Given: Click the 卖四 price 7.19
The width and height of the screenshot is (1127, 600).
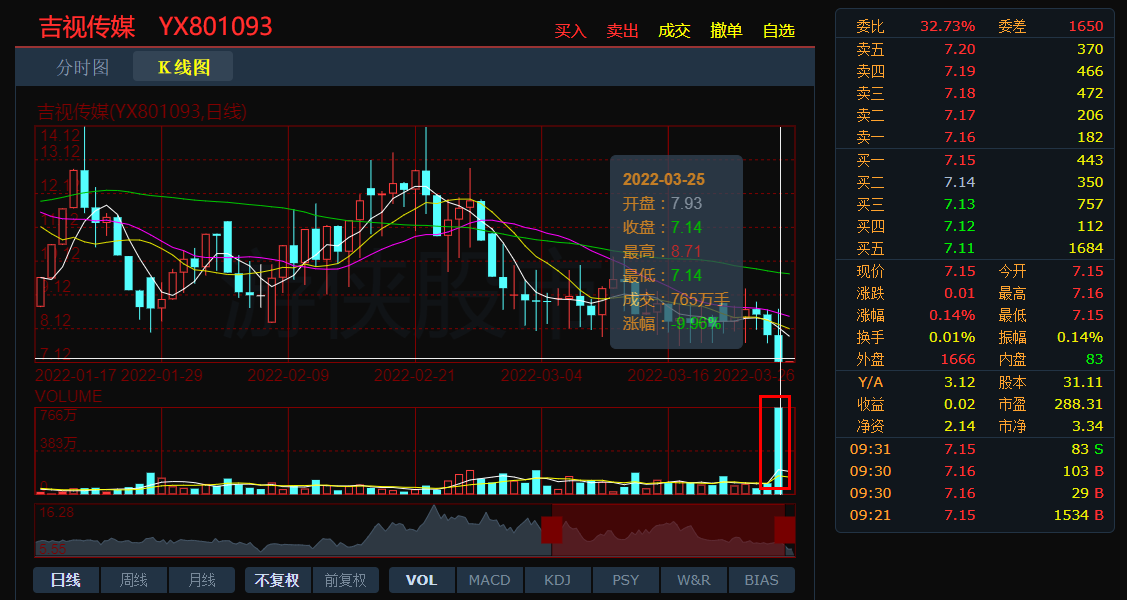Looking at the screenshot, I should coord(960,71).
